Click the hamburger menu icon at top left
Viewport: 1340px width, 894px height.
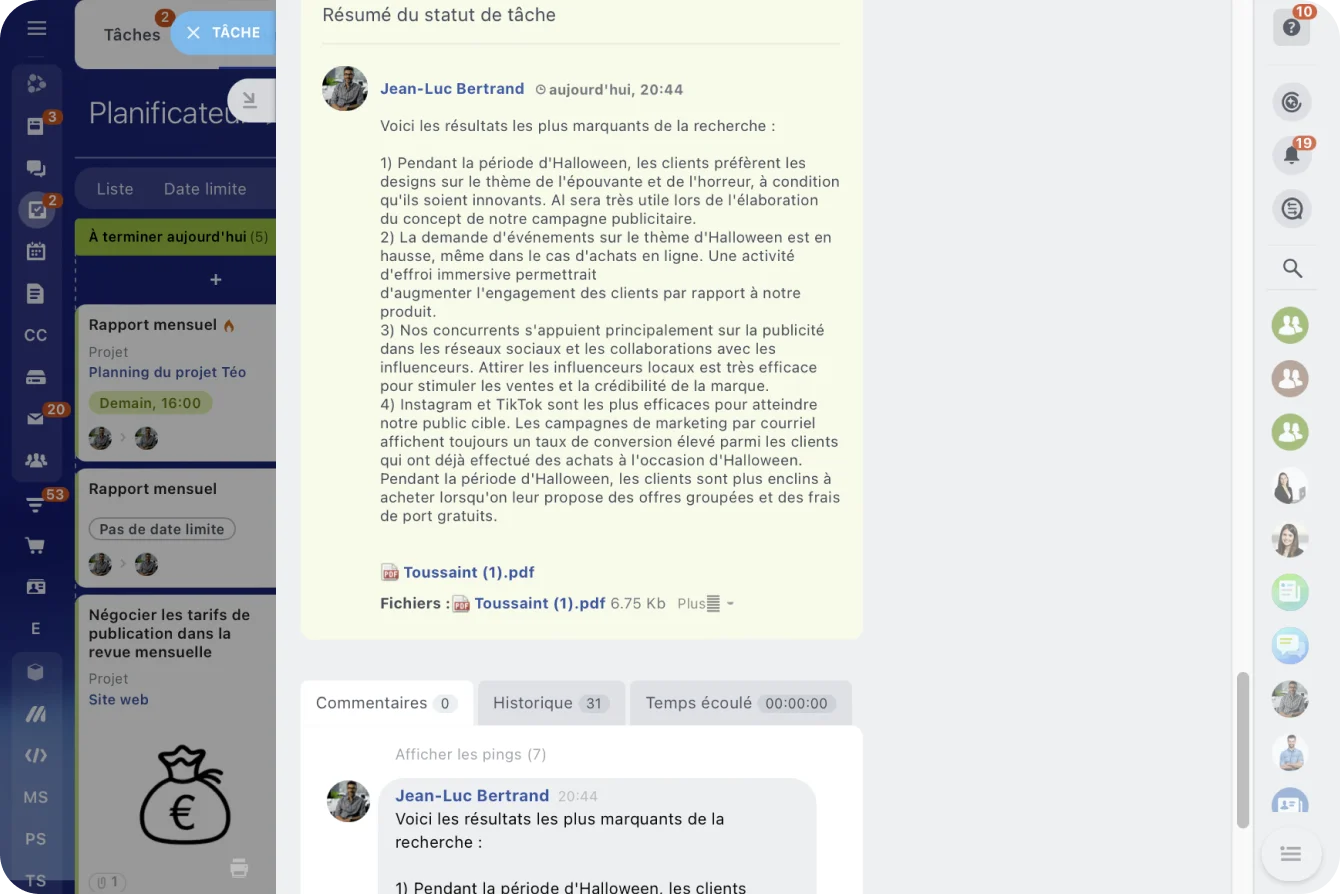click(37, 28)
